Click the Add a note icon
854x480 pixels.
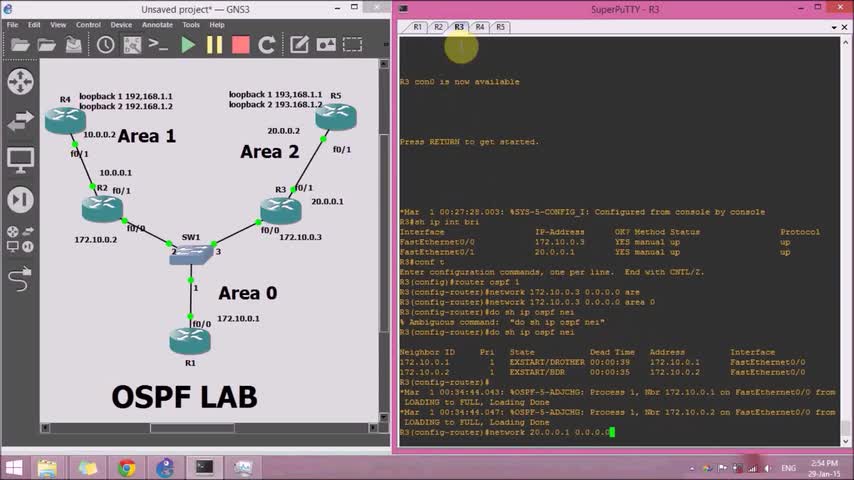pos(299,45)
